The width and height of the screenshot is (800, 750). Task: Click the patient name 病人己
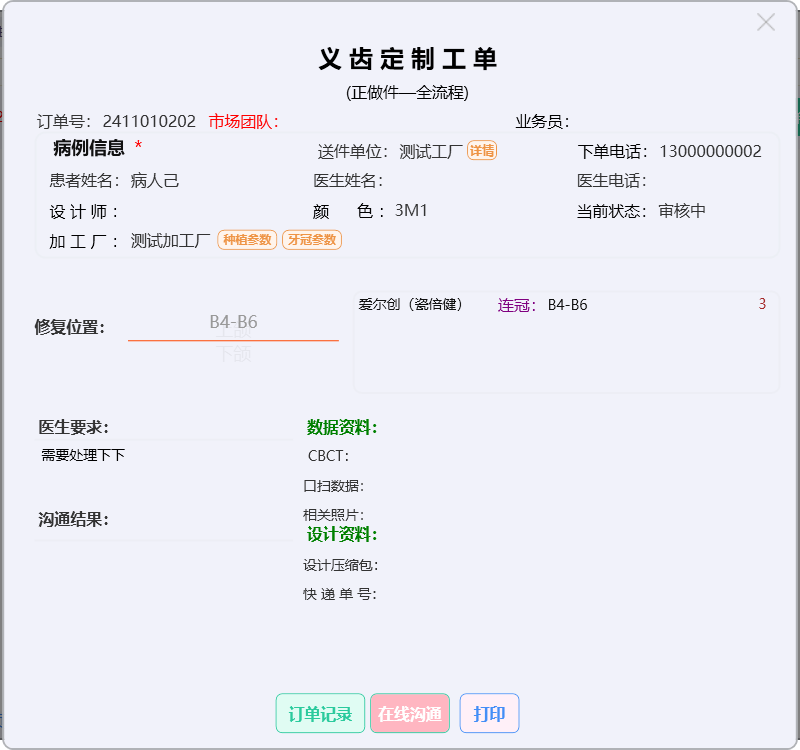point(155,181)
